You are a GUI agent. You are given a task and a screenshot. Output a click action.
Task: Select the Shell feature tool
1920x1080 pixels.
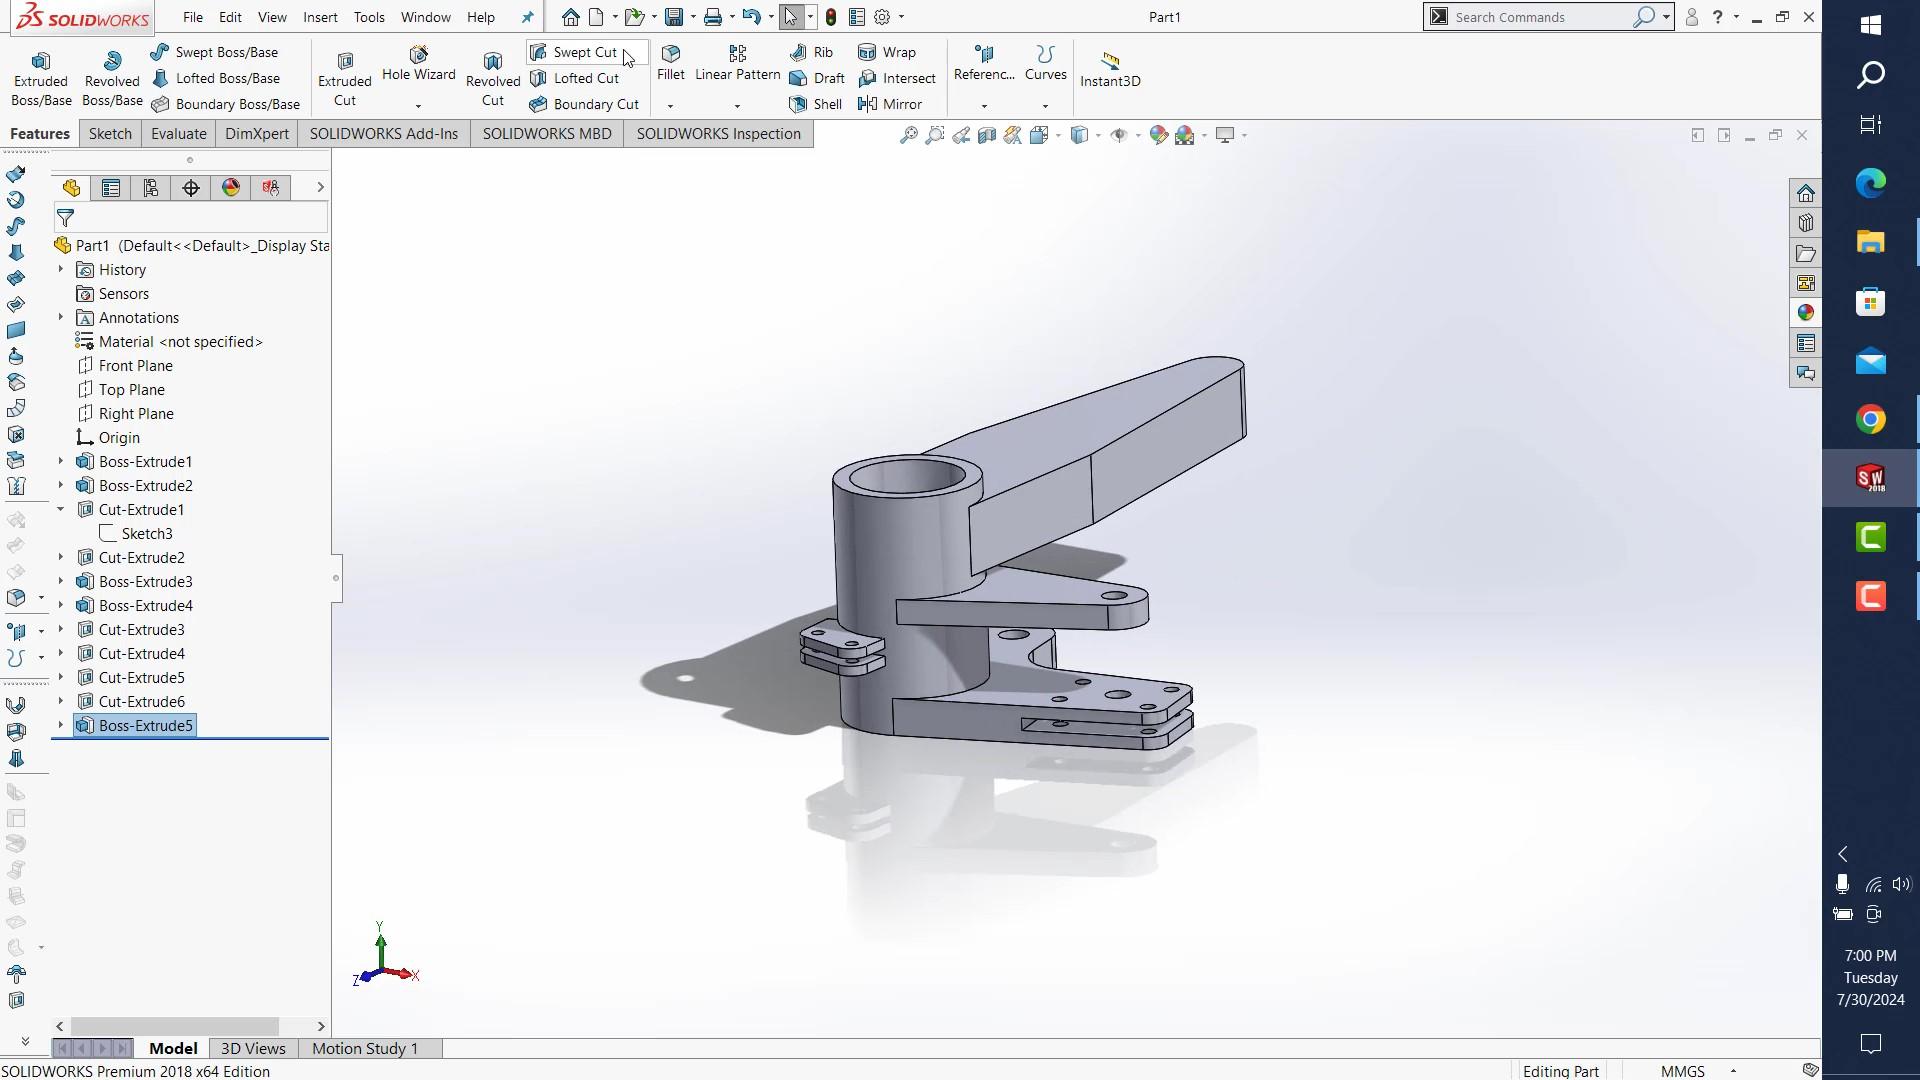[x=816, y=104]
